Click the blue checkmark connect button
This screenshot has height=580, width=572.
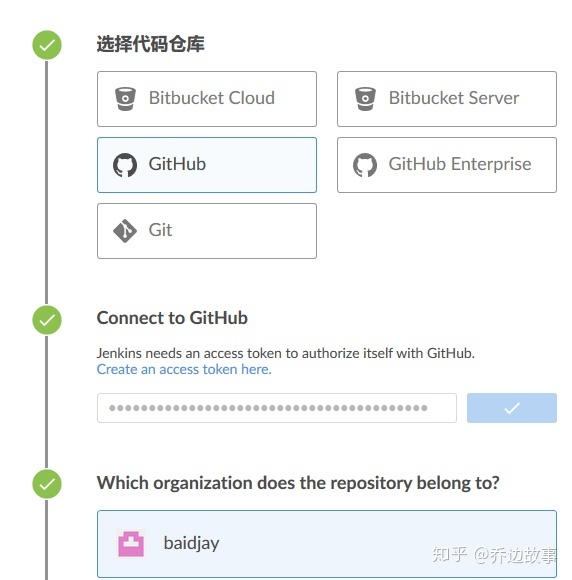click(512, 408)
